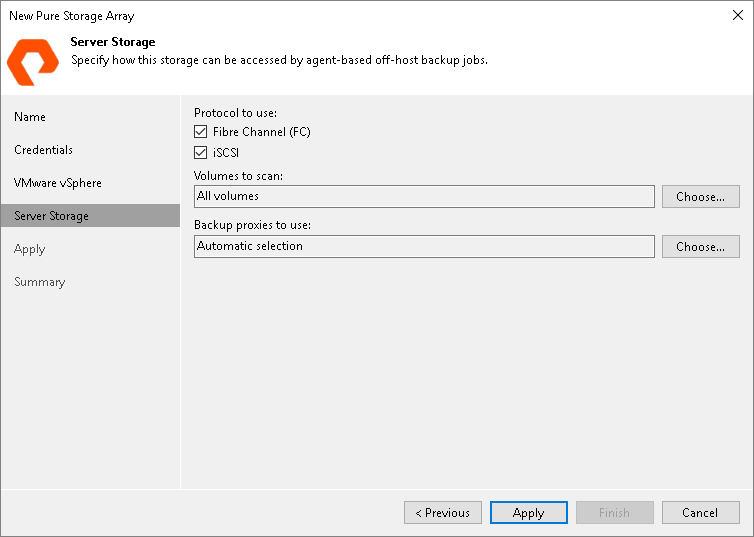Open the Summary step
This screenshot has width=754, height=537.
[x=39, y=282]
